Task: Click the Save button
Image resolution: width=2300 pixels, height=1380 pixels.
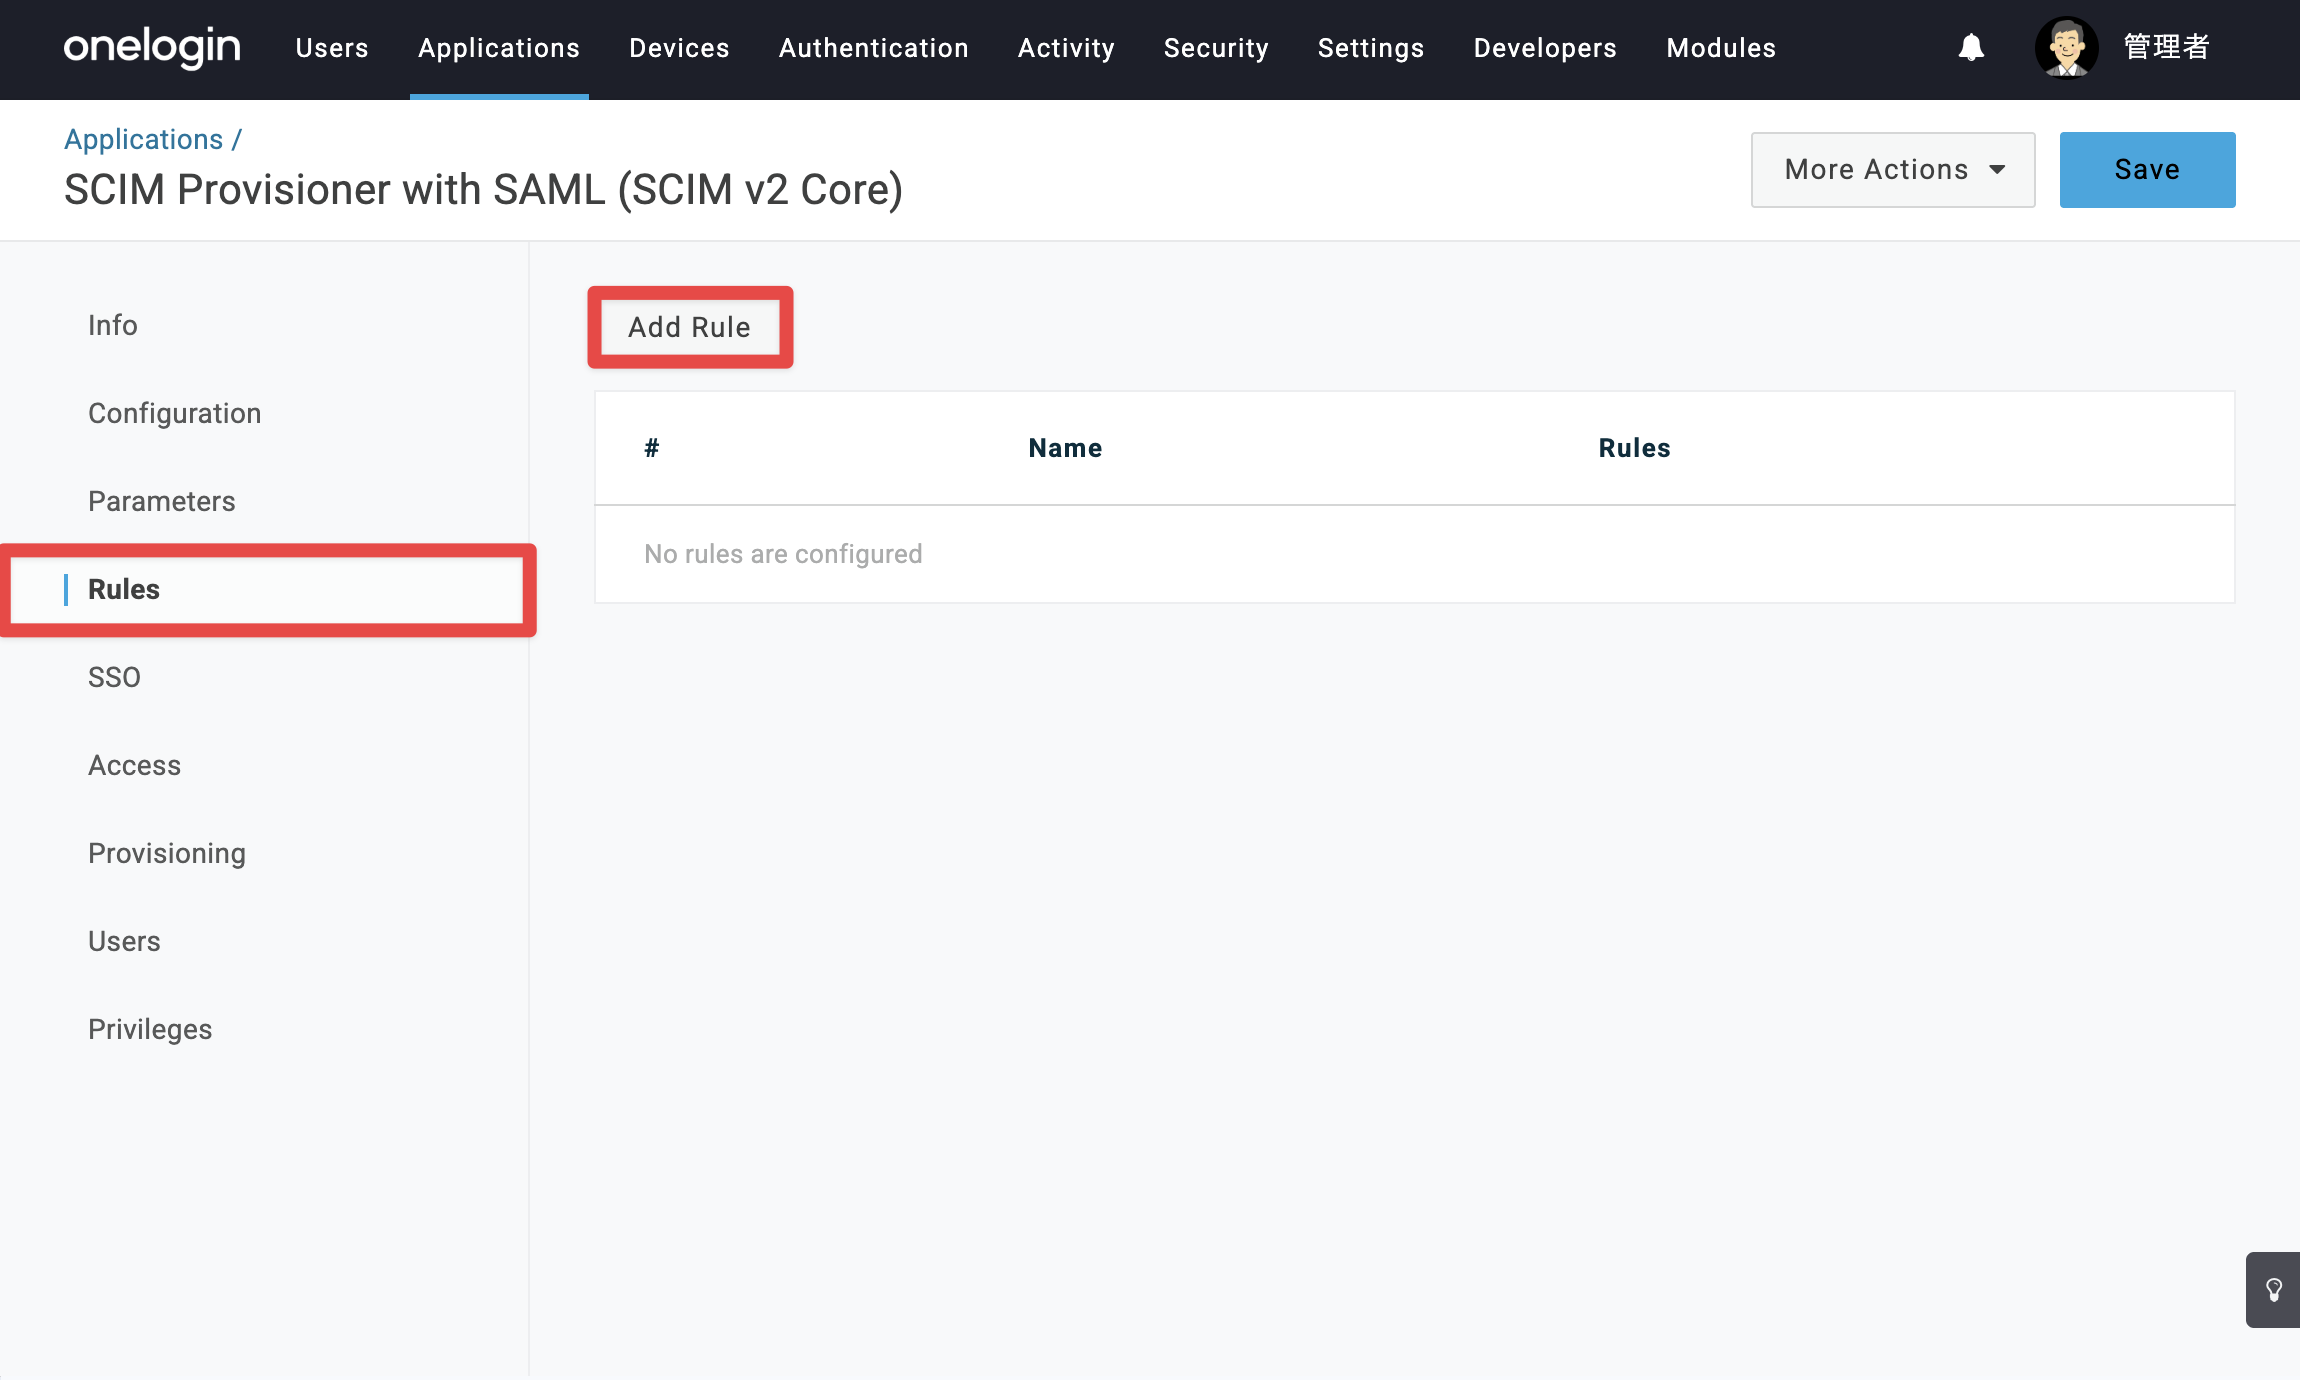Action: coord(2147,170)
